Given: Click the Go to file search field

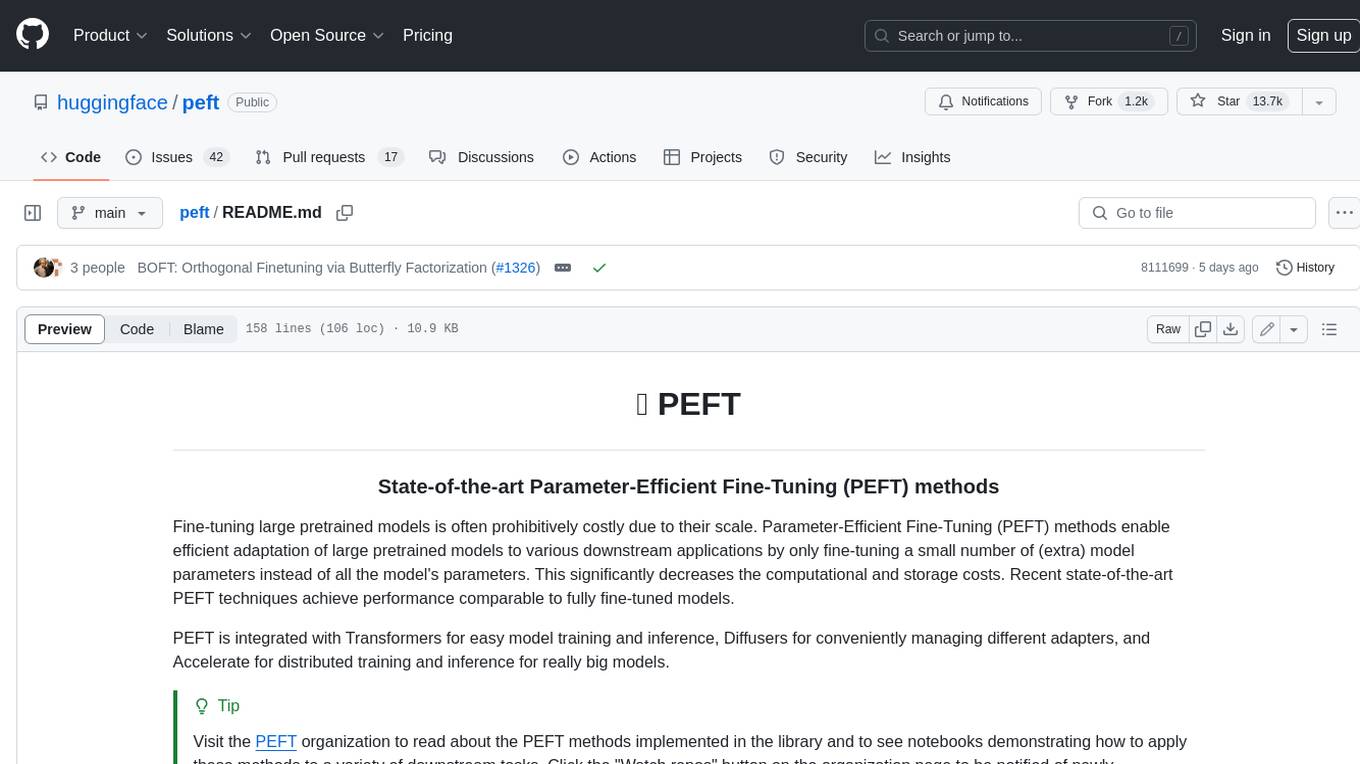Looking at the screenshot, I should pos(1197,213).
